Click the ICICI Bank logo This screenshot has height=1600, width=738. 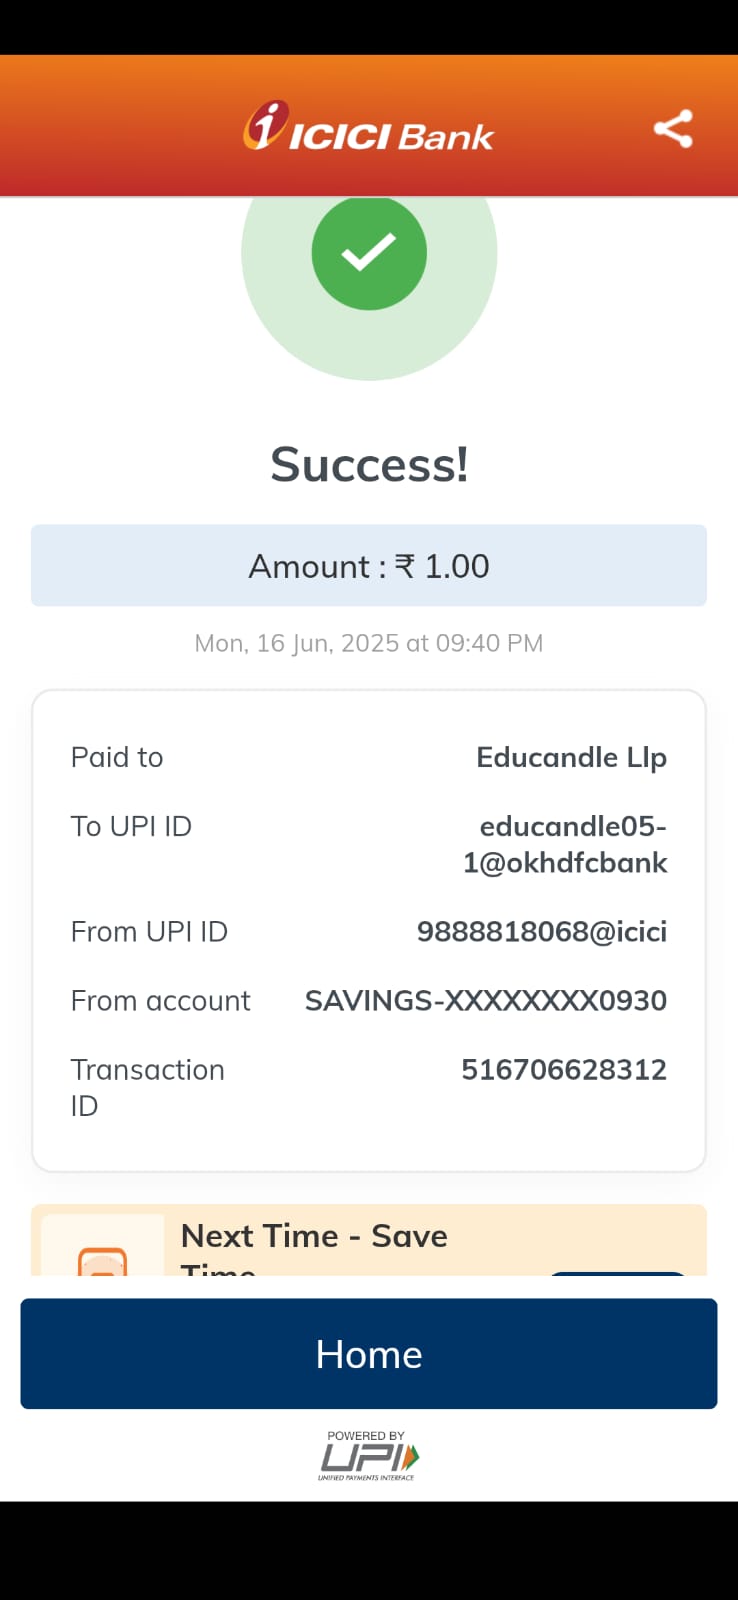(368, 128)
